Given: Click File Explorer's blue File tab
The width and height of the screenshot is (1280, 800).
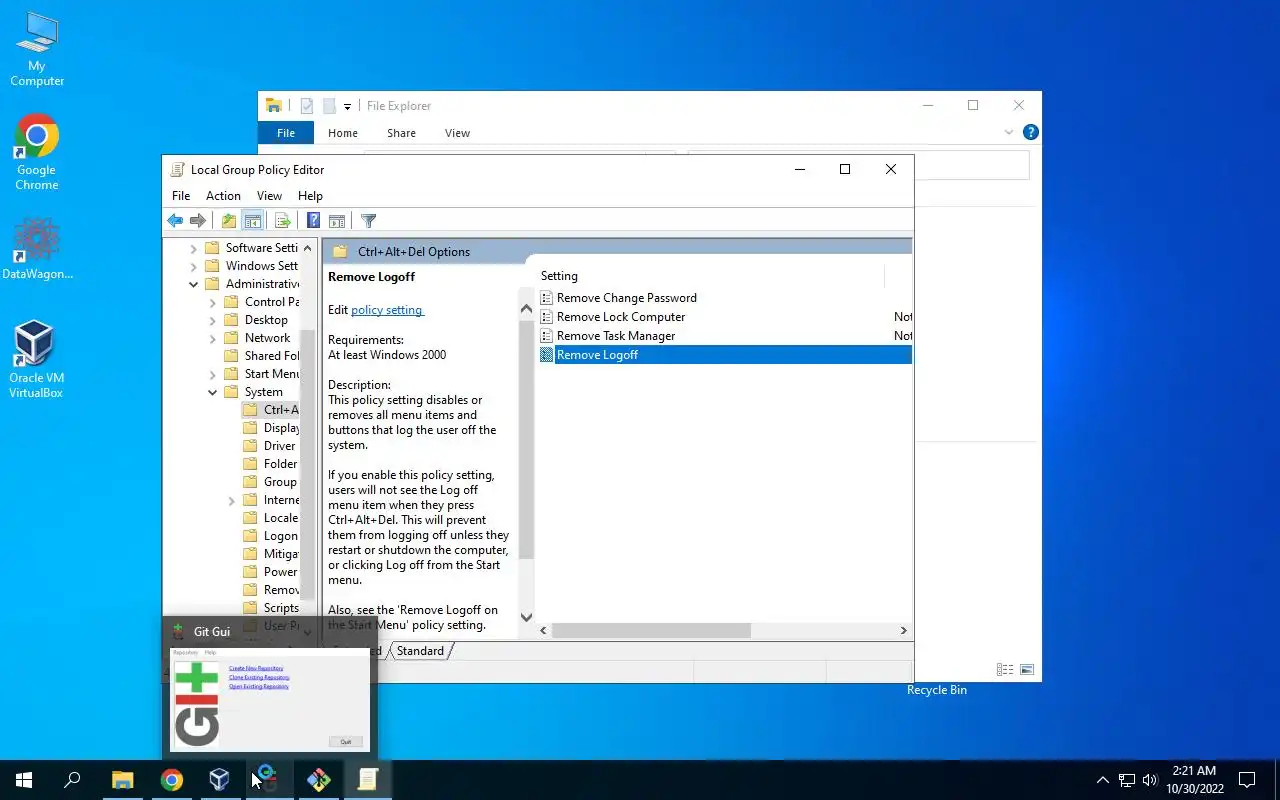Looking at the screenshot, I should coord(286,133).
